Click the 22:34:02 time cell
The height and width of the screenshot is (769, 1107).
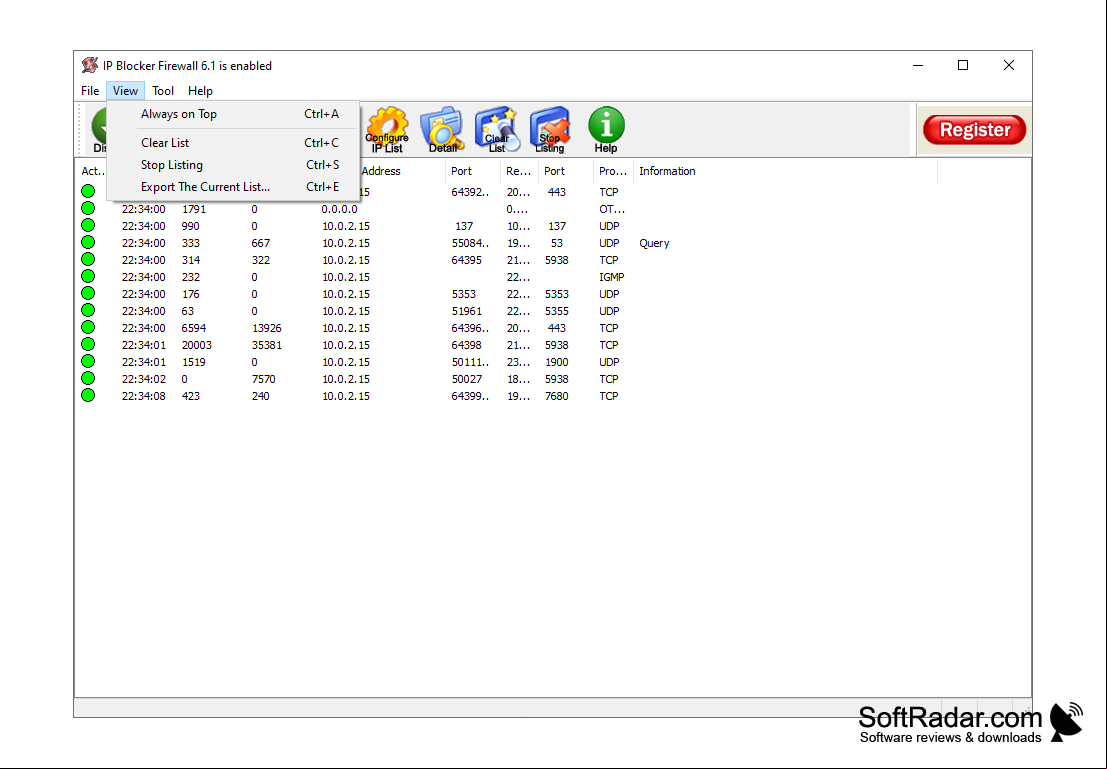pos(143,379)
